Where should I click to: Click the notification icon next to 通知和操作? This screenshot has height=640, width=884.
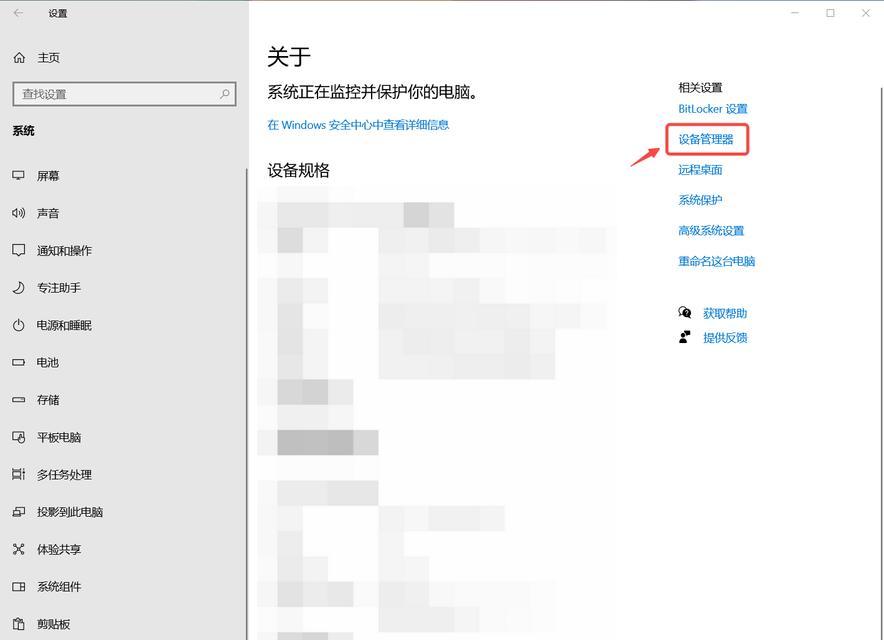coord(19,250)
